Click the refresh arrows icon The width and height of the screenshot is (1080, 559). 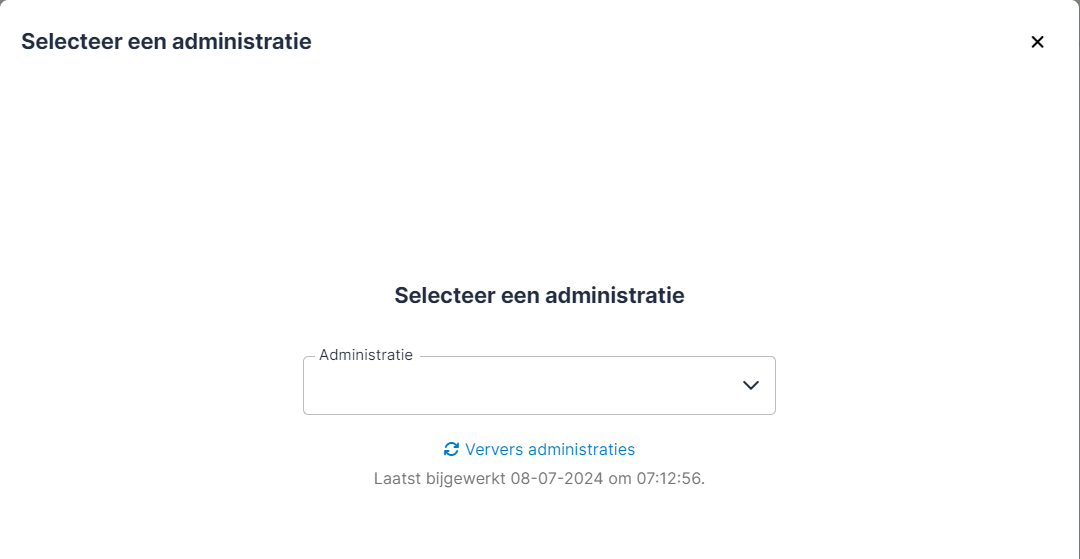[x=451, y=449]
